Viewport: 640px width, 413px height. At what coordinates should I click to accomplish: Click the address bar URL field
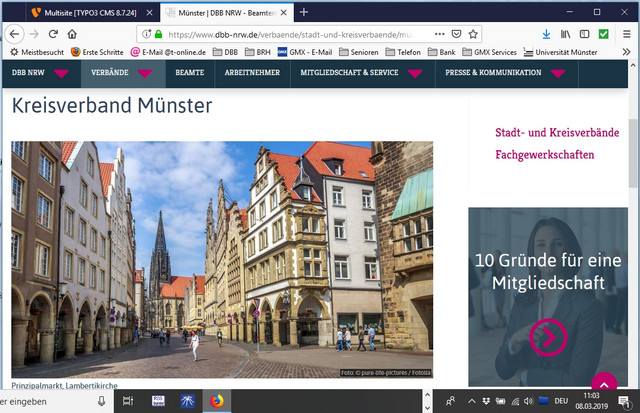tap(293, 35)
